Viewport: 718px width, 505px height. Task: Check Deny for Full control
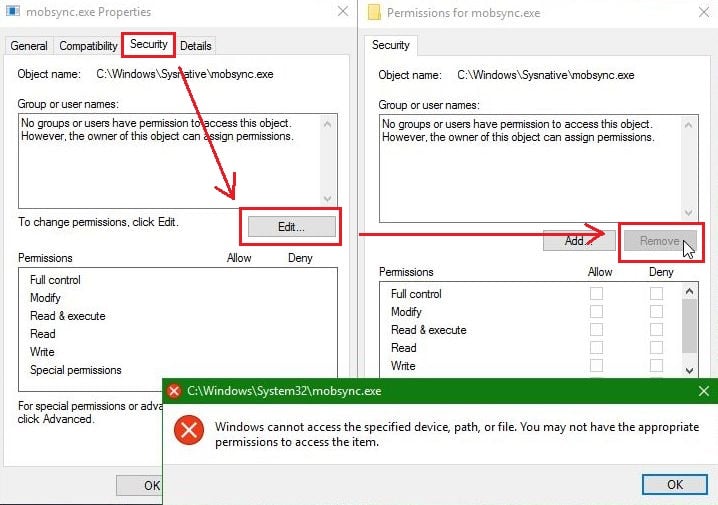coord(656,293)
